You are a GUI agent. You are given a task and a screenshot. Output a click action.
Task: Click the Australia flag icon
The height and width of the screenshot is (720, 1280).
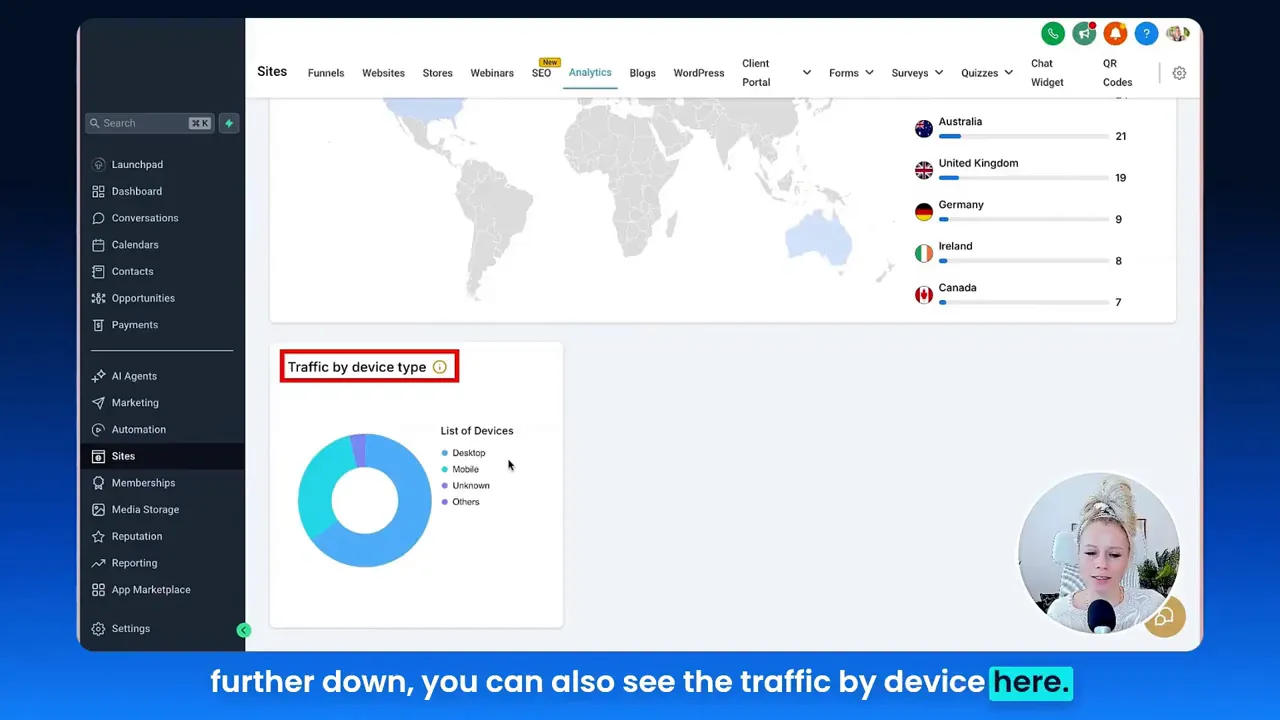click(924, 129)
